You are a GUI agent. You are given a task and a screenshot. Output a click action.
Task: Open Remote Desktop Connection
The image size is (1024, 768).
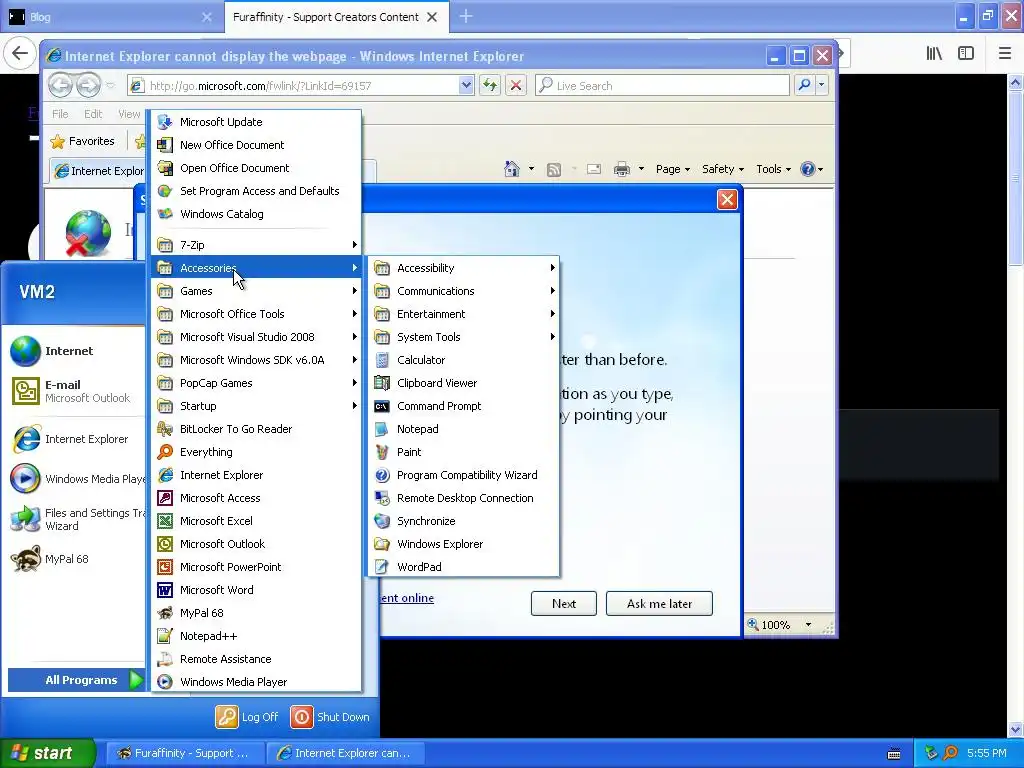click(x=464, y=498)
